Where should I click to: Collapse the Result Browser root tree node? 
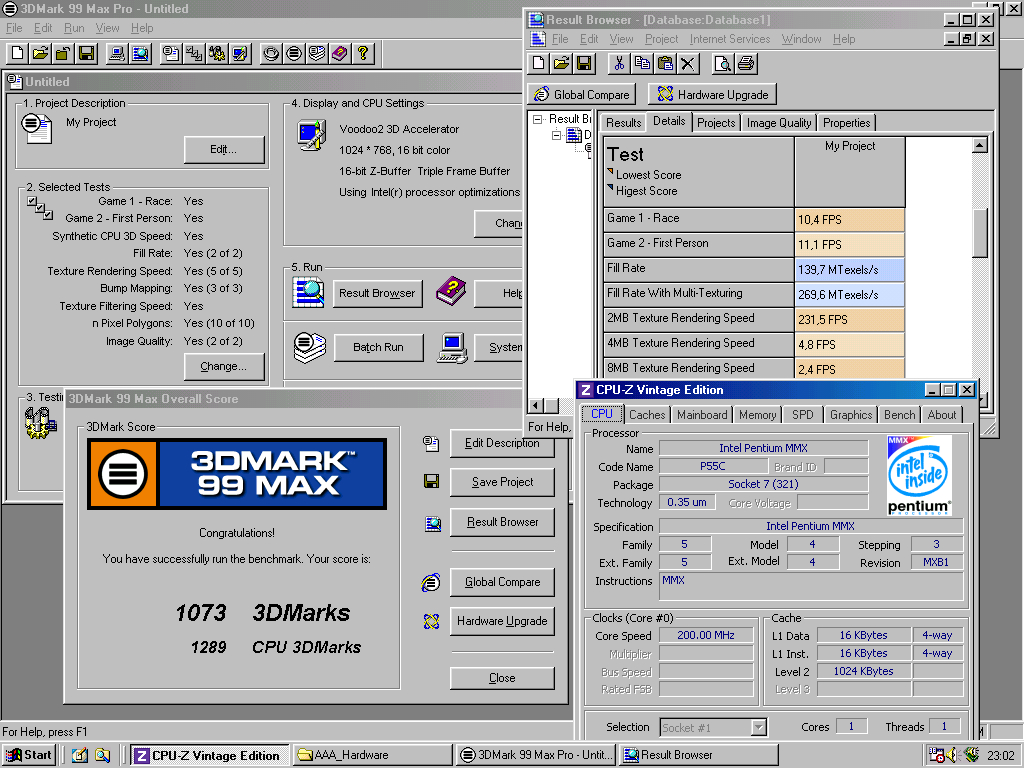[x=537, y=120]
